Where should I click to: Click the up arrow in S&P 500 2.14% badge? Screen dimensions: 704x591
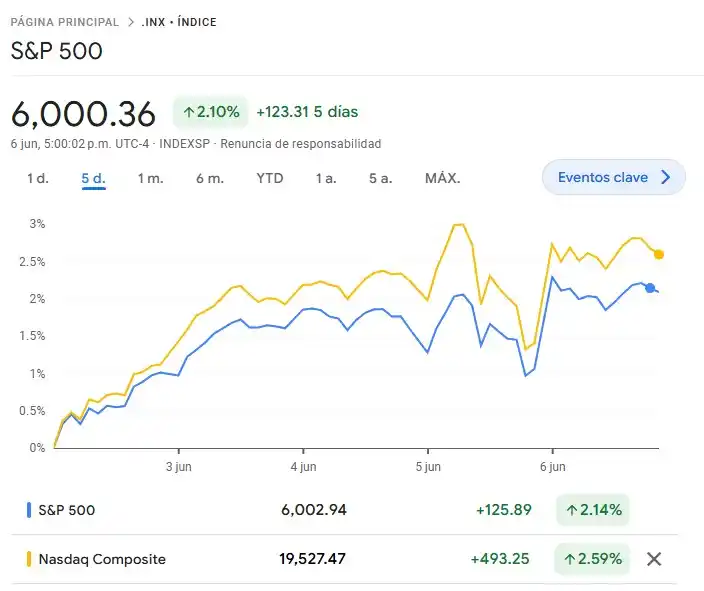571,510
